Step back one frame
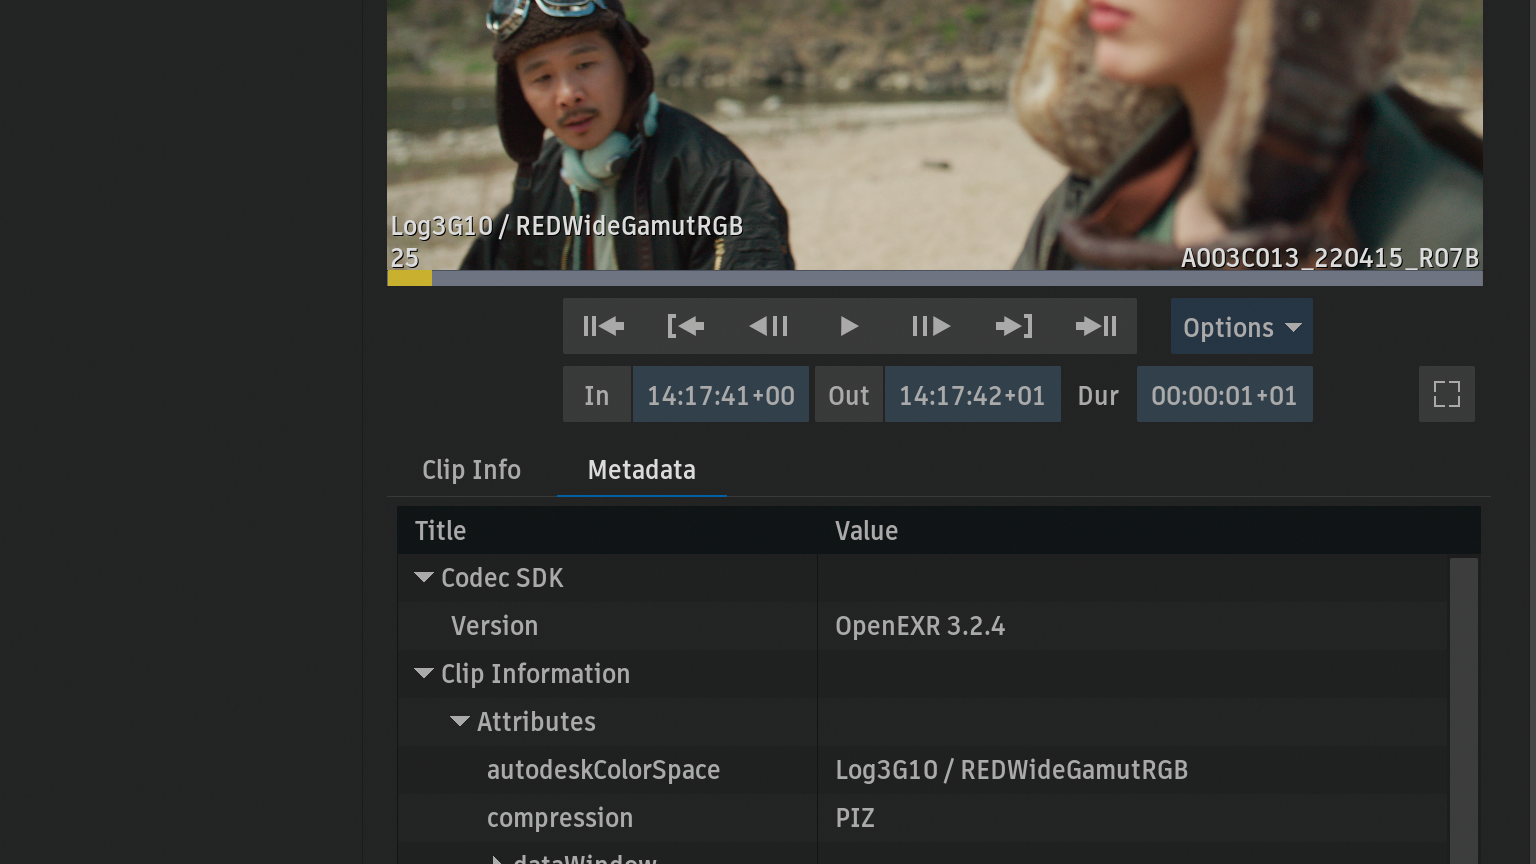The width and height of the screenshot is (1536, 864). 768,326
